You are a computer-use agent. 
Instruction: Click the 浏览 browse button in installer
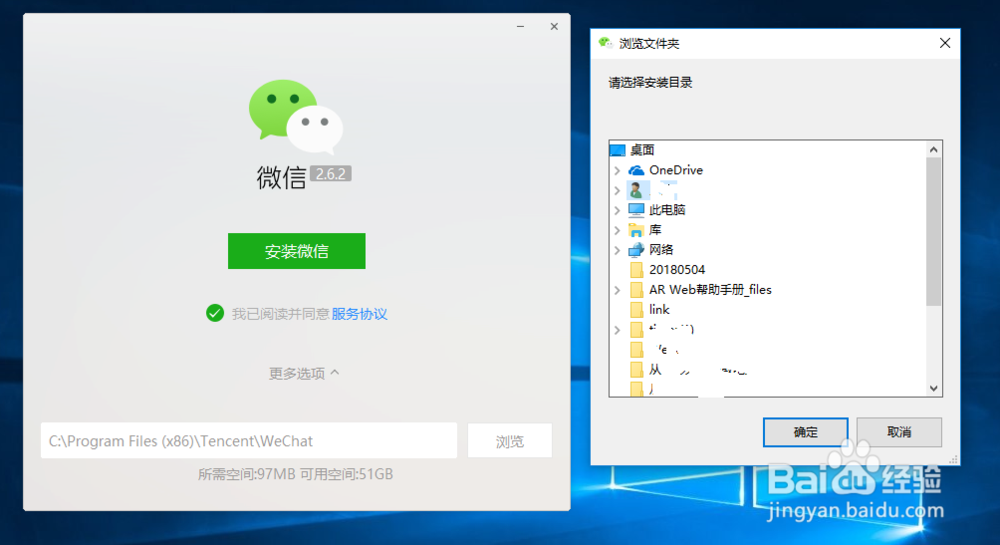(510, 440)
